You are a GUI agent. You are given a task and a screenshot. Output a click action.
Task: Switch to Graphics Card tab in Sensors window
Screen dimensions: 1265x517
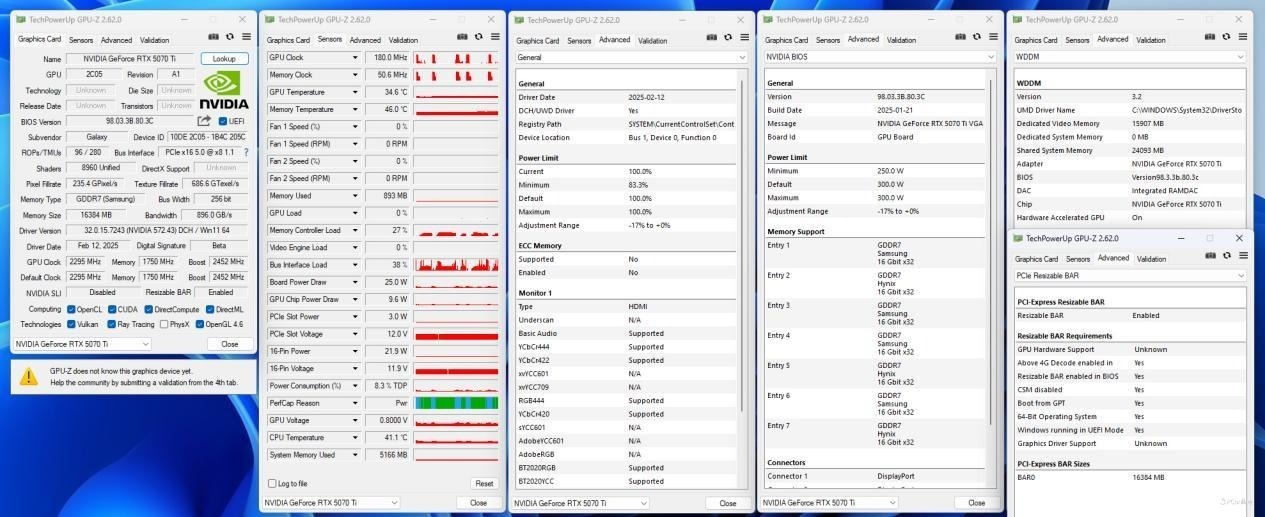click(288, 40)
